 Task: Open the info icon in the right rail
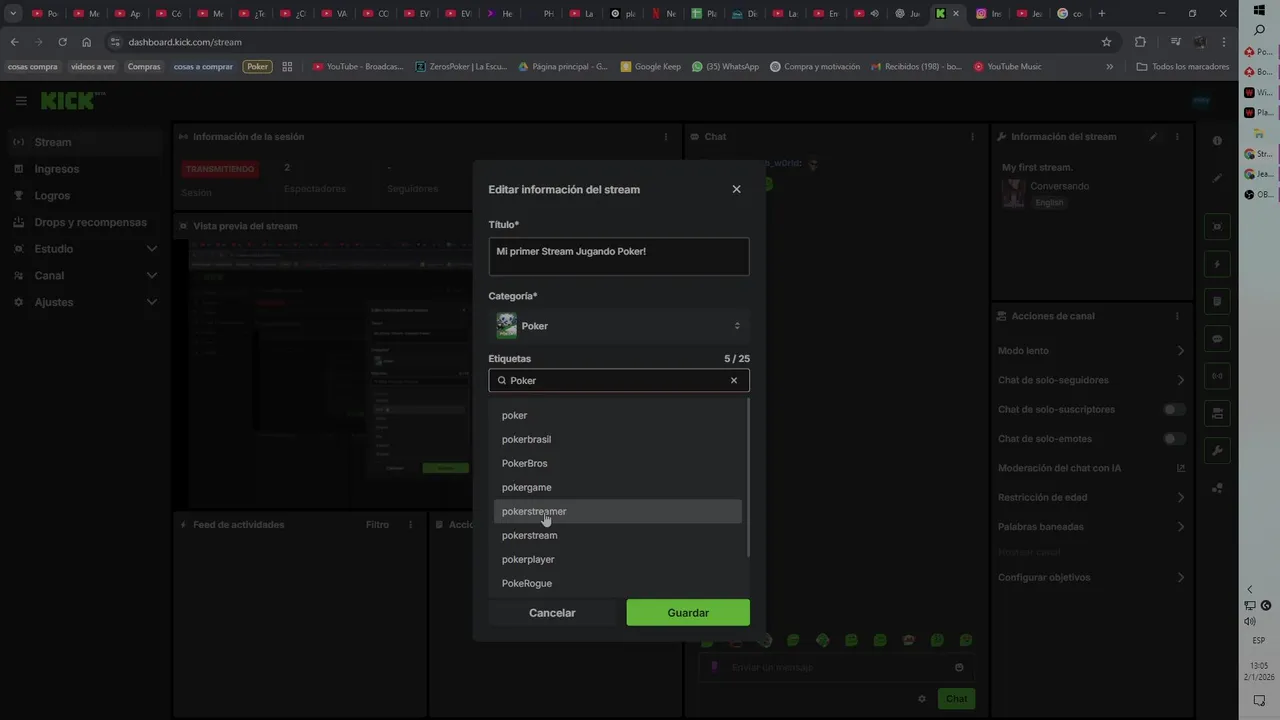coord(1217,141)
